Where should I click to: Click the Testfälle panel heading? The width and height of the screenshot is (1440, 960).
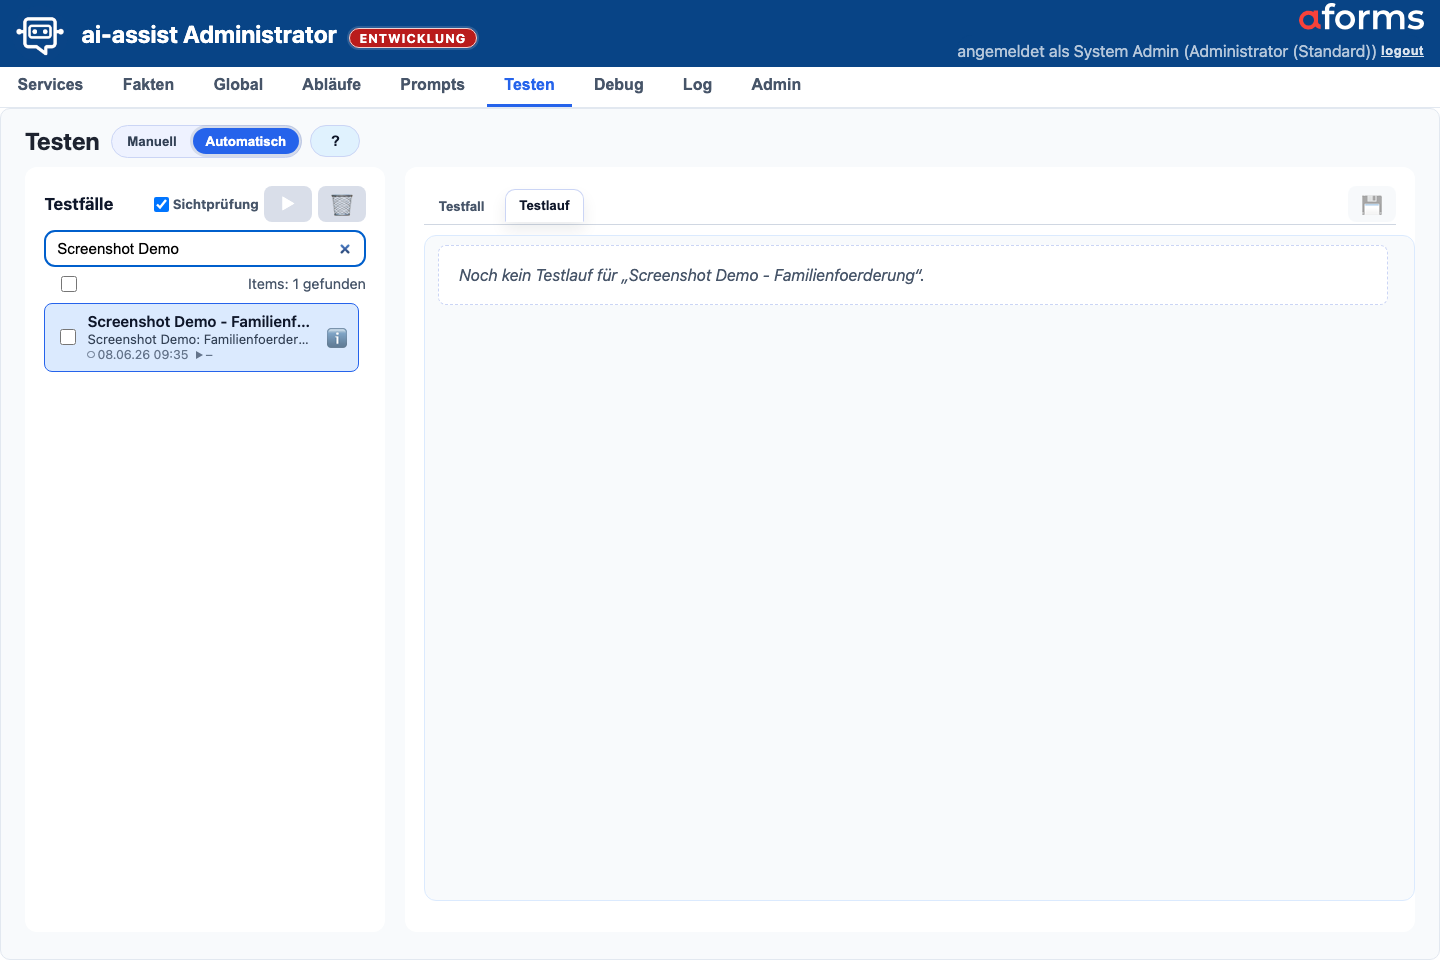79,204
